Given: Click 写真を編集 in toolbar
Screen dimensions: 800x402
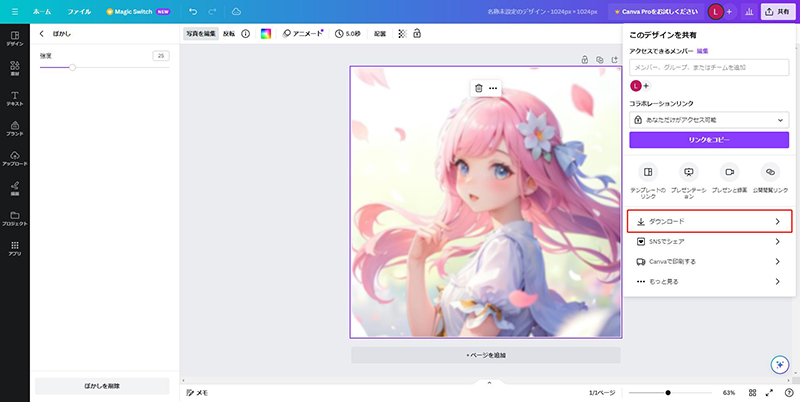Looking at the screenshot, I should click(201, 34).
